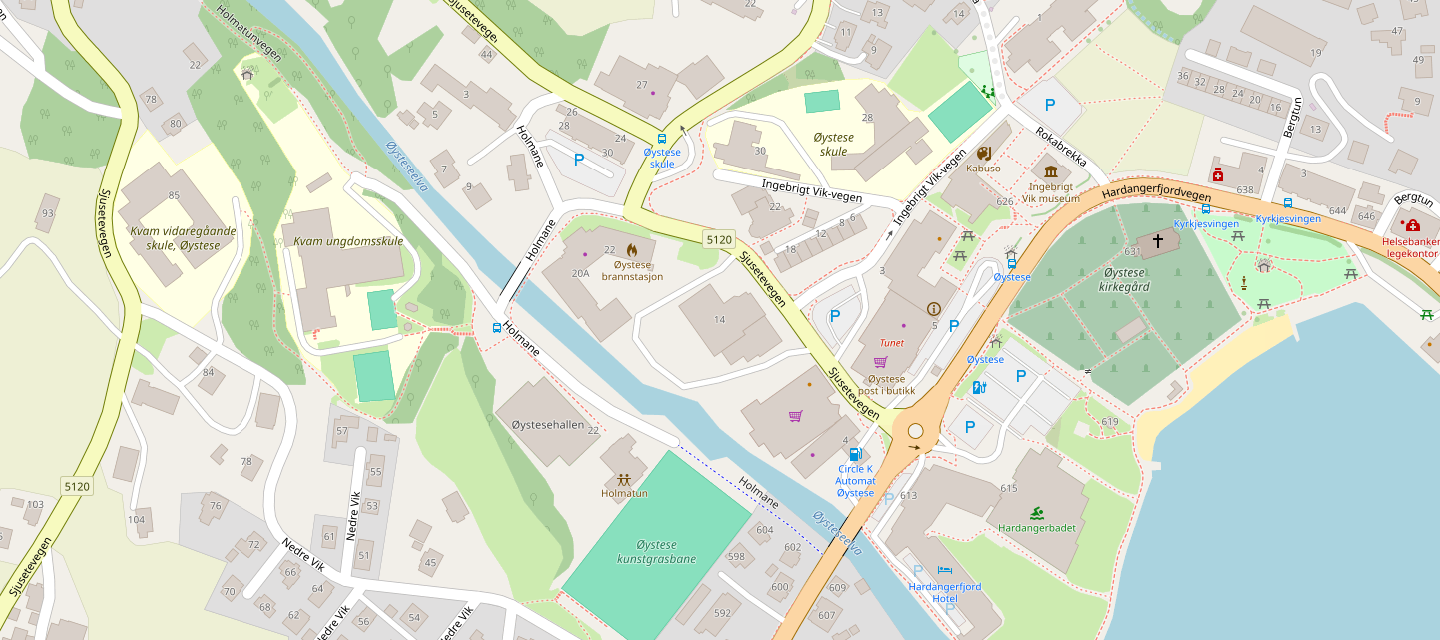Click the fire station flame icon
1440x640 pixels.
click(x=632, y=249)
